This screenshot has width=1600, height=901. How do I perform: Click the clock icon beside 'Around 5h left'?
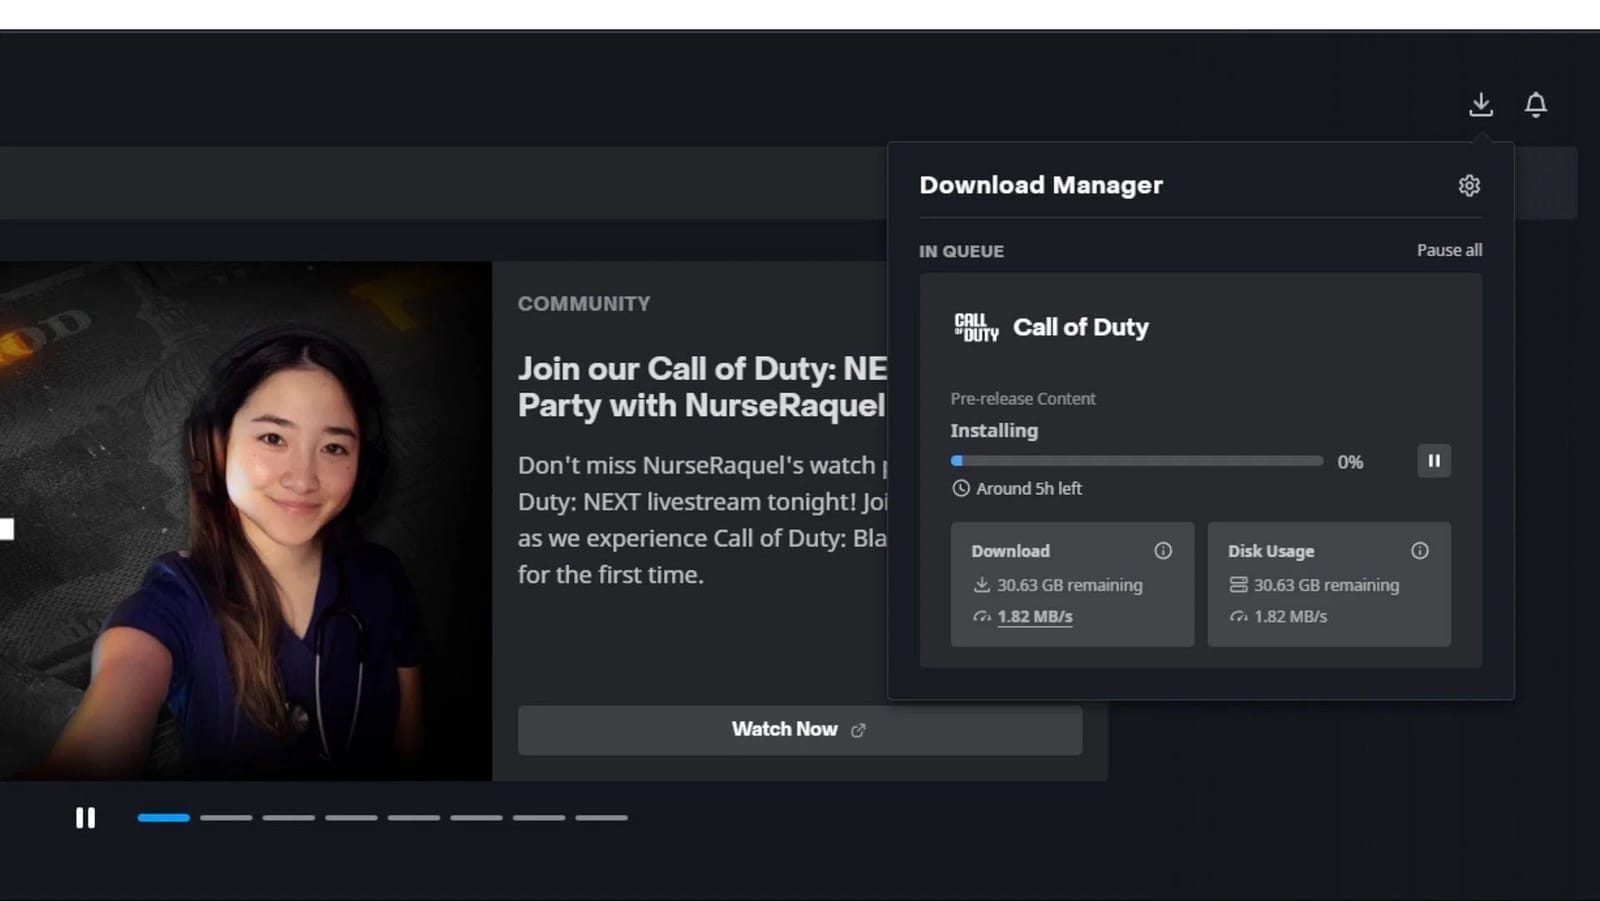pos(959,488)
